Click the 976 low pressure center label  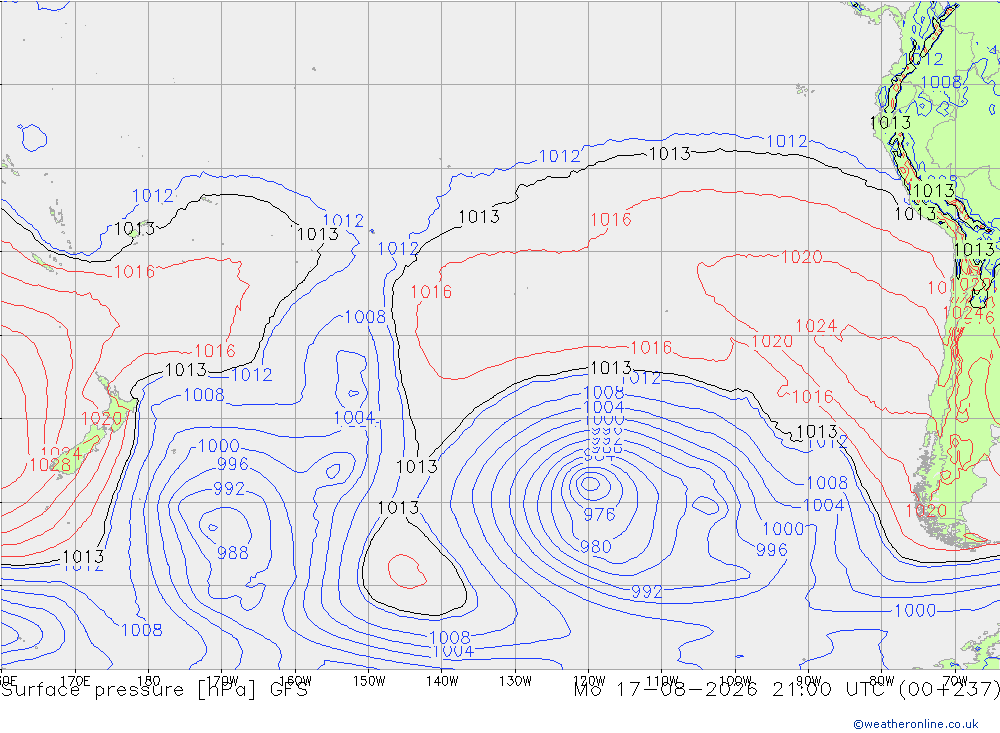click(599, 514)
